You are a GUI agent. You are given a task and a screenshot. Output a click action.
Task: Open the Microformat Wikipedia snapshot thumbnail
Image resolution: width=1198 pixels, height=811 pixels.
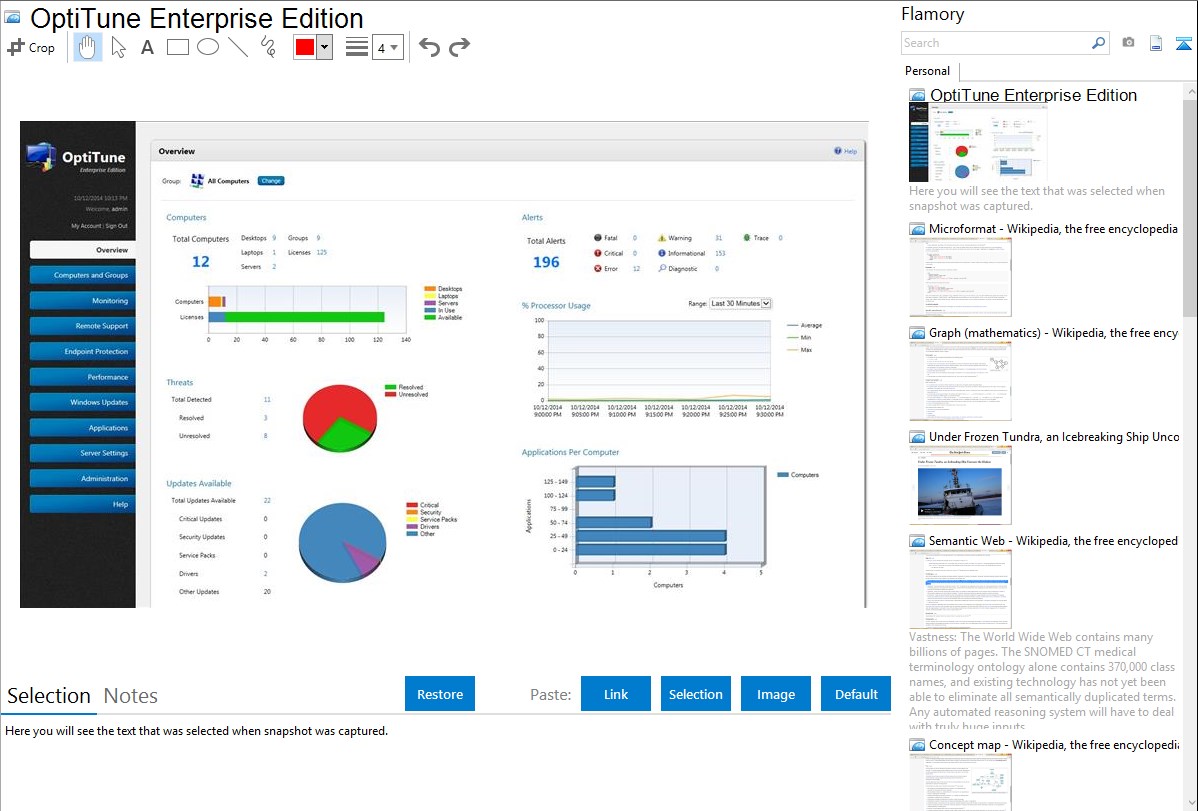pyautogui.click(x=960, y=277)
